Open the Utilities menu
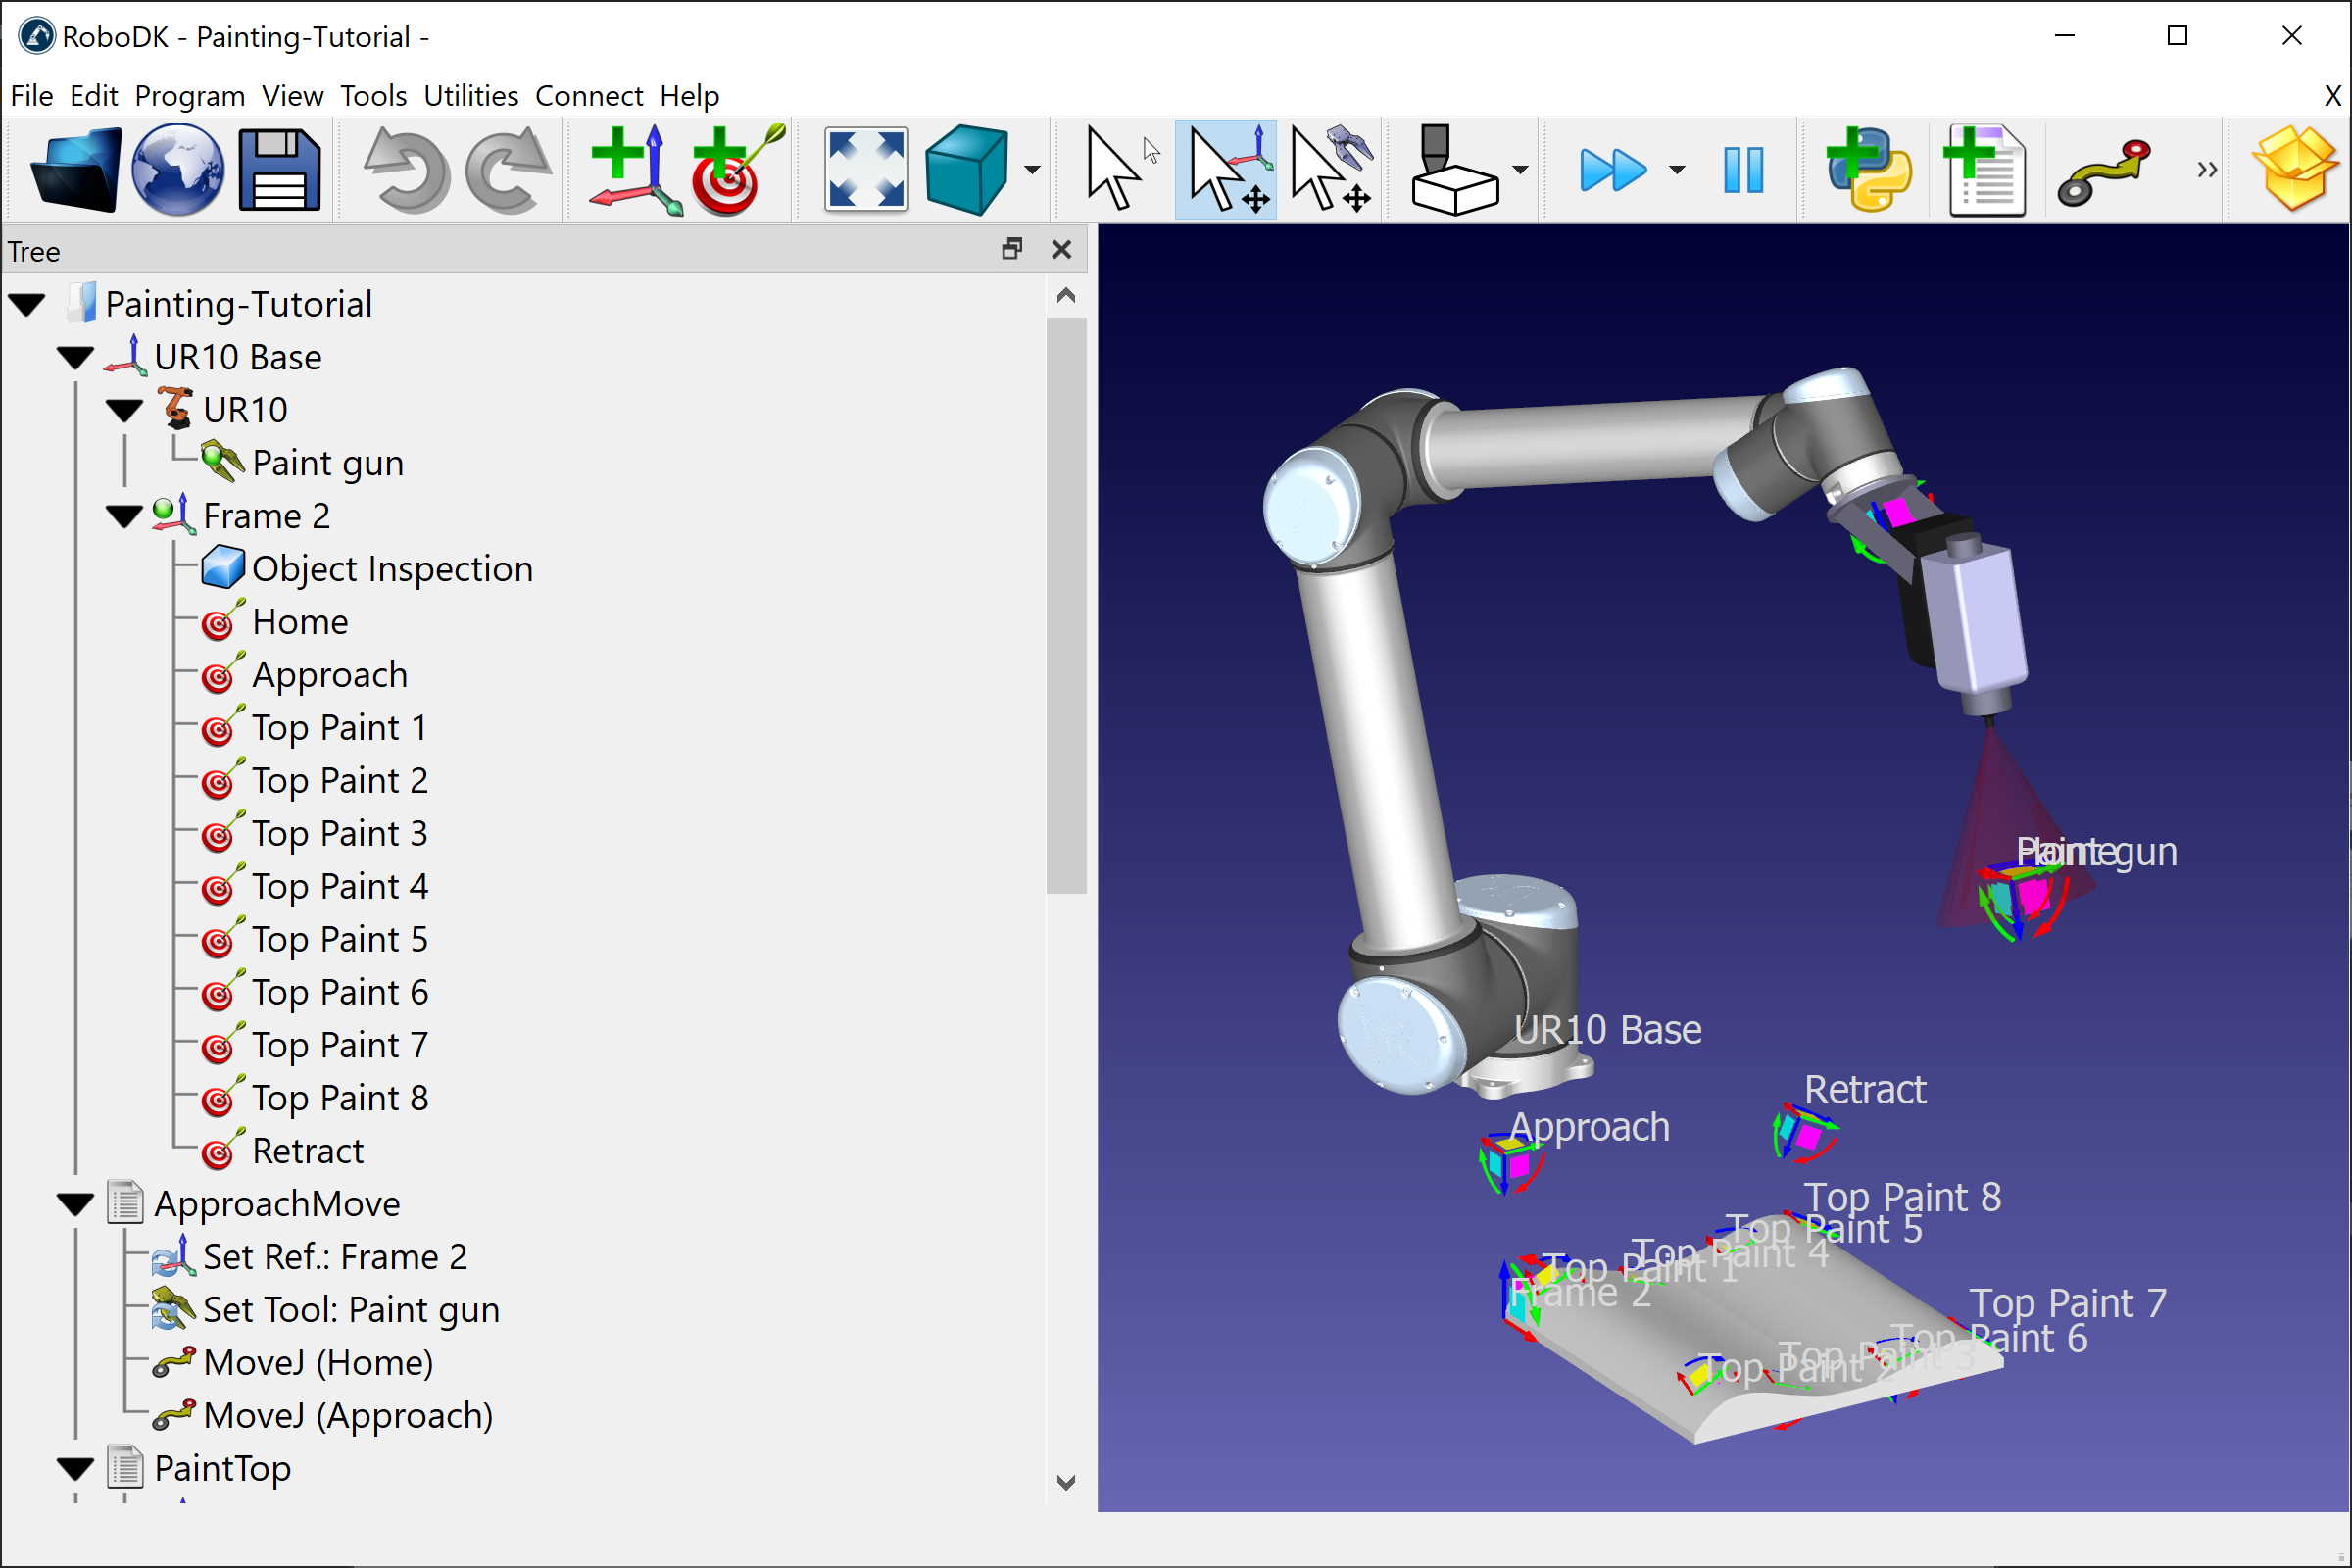 [470, 96]
